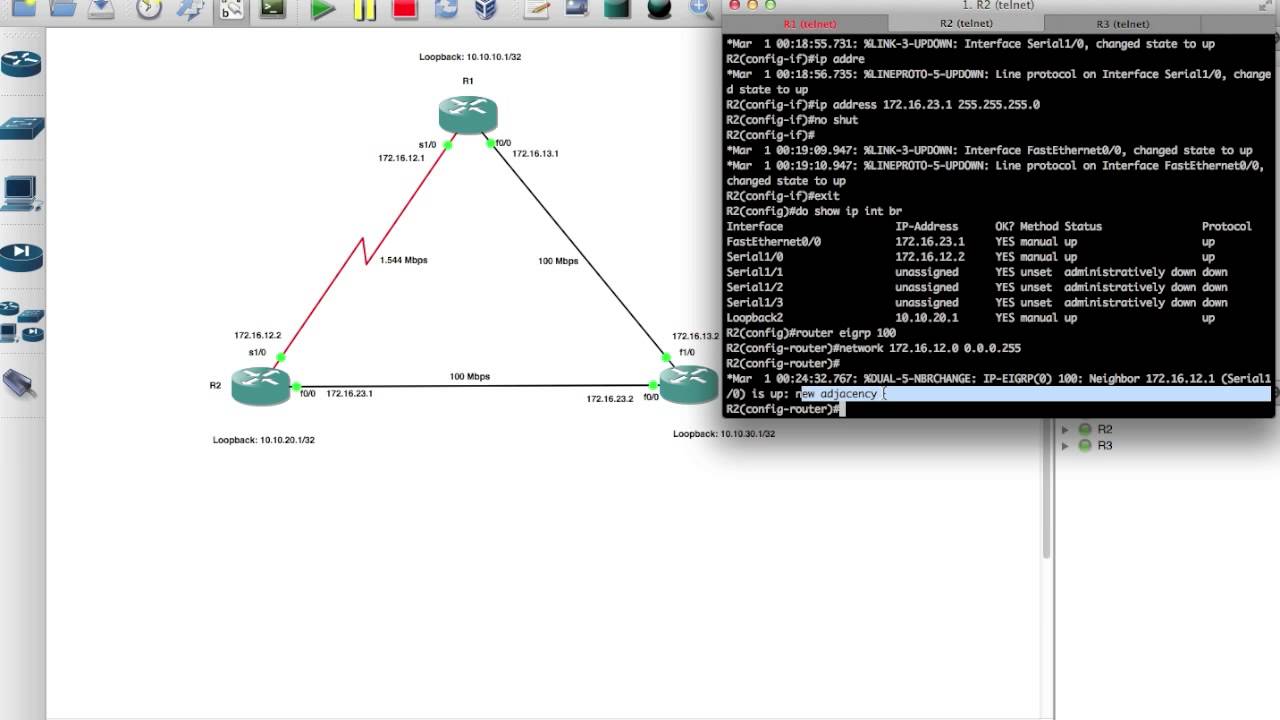
Task: Click the zoom in magnifier icon
Action: pyautogui.click(x=701, y=8)
